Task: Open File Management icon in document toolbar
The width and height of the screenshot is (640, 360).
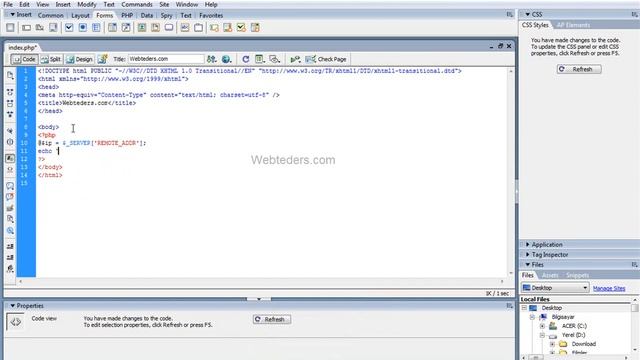Action: [x=211, y=59]
